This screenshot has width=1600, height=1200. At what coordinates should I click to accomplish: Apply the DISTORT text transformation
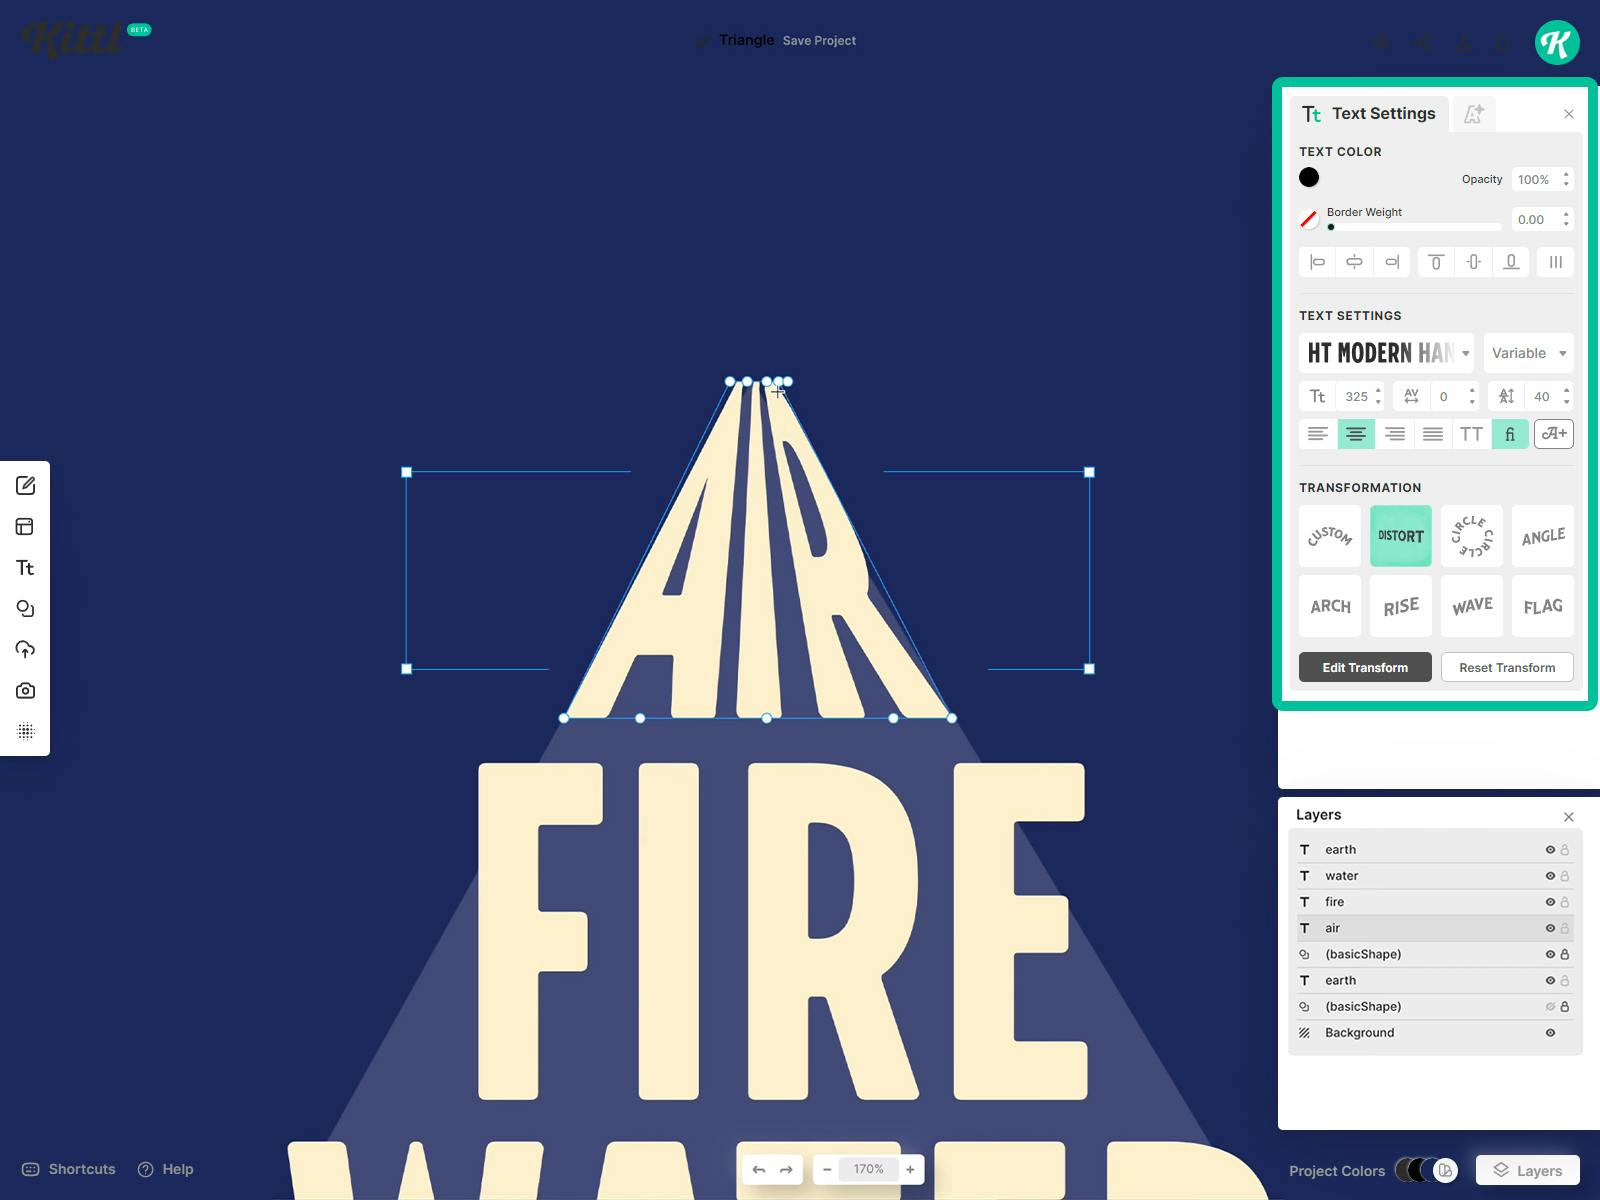[x=1400, y=536]
